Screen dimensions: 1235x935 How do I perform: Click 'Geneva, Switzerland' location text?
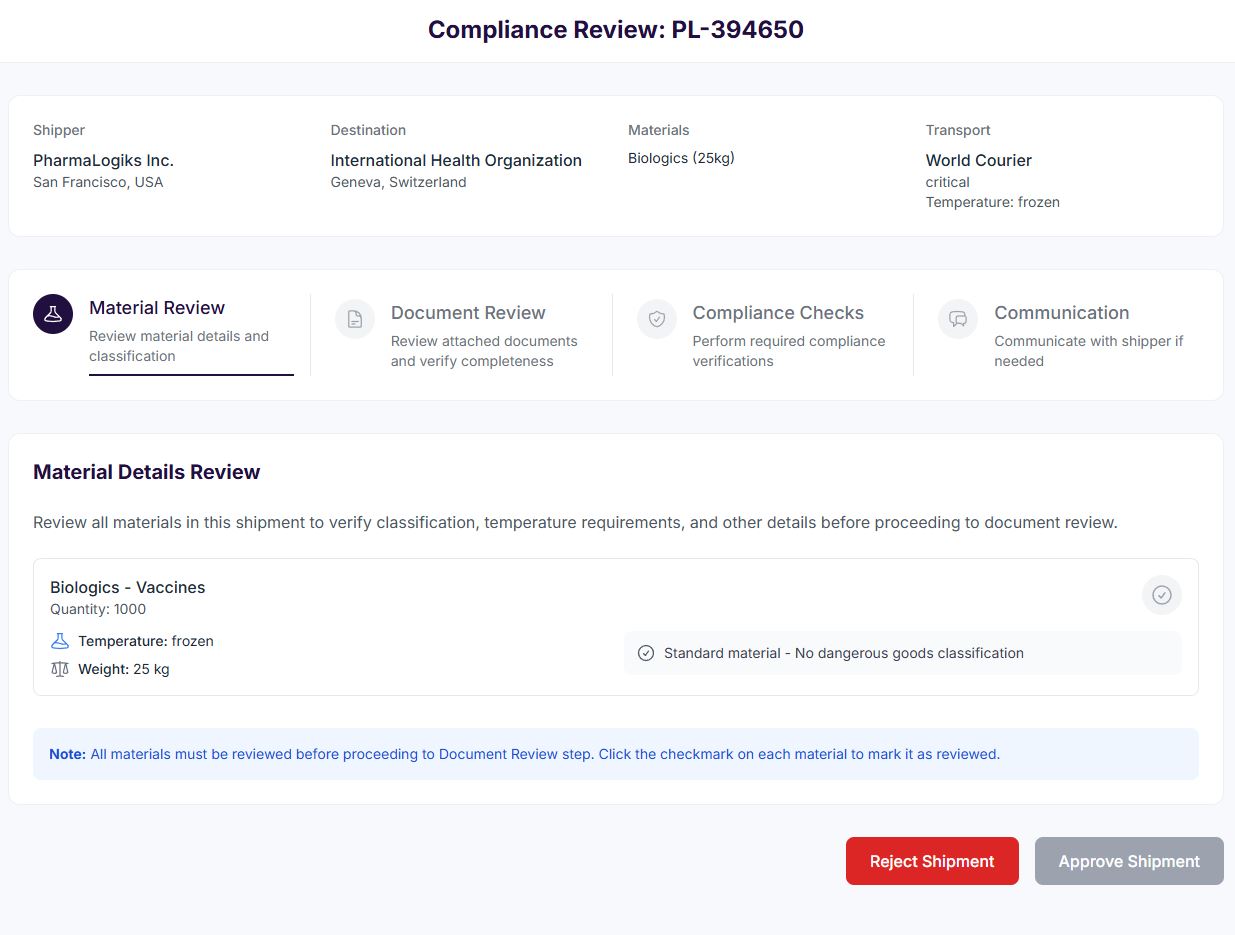[x=398, y=182]
